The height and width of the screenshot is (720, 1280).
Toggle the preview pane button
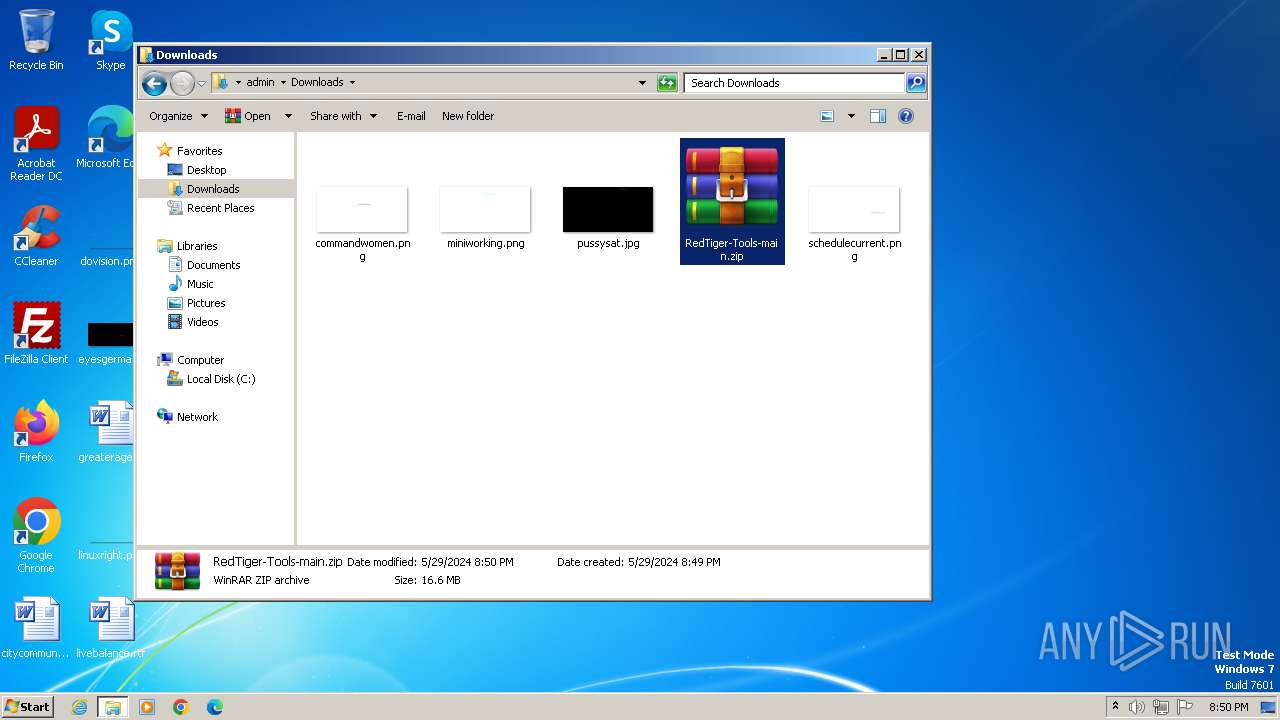(877, 116)
